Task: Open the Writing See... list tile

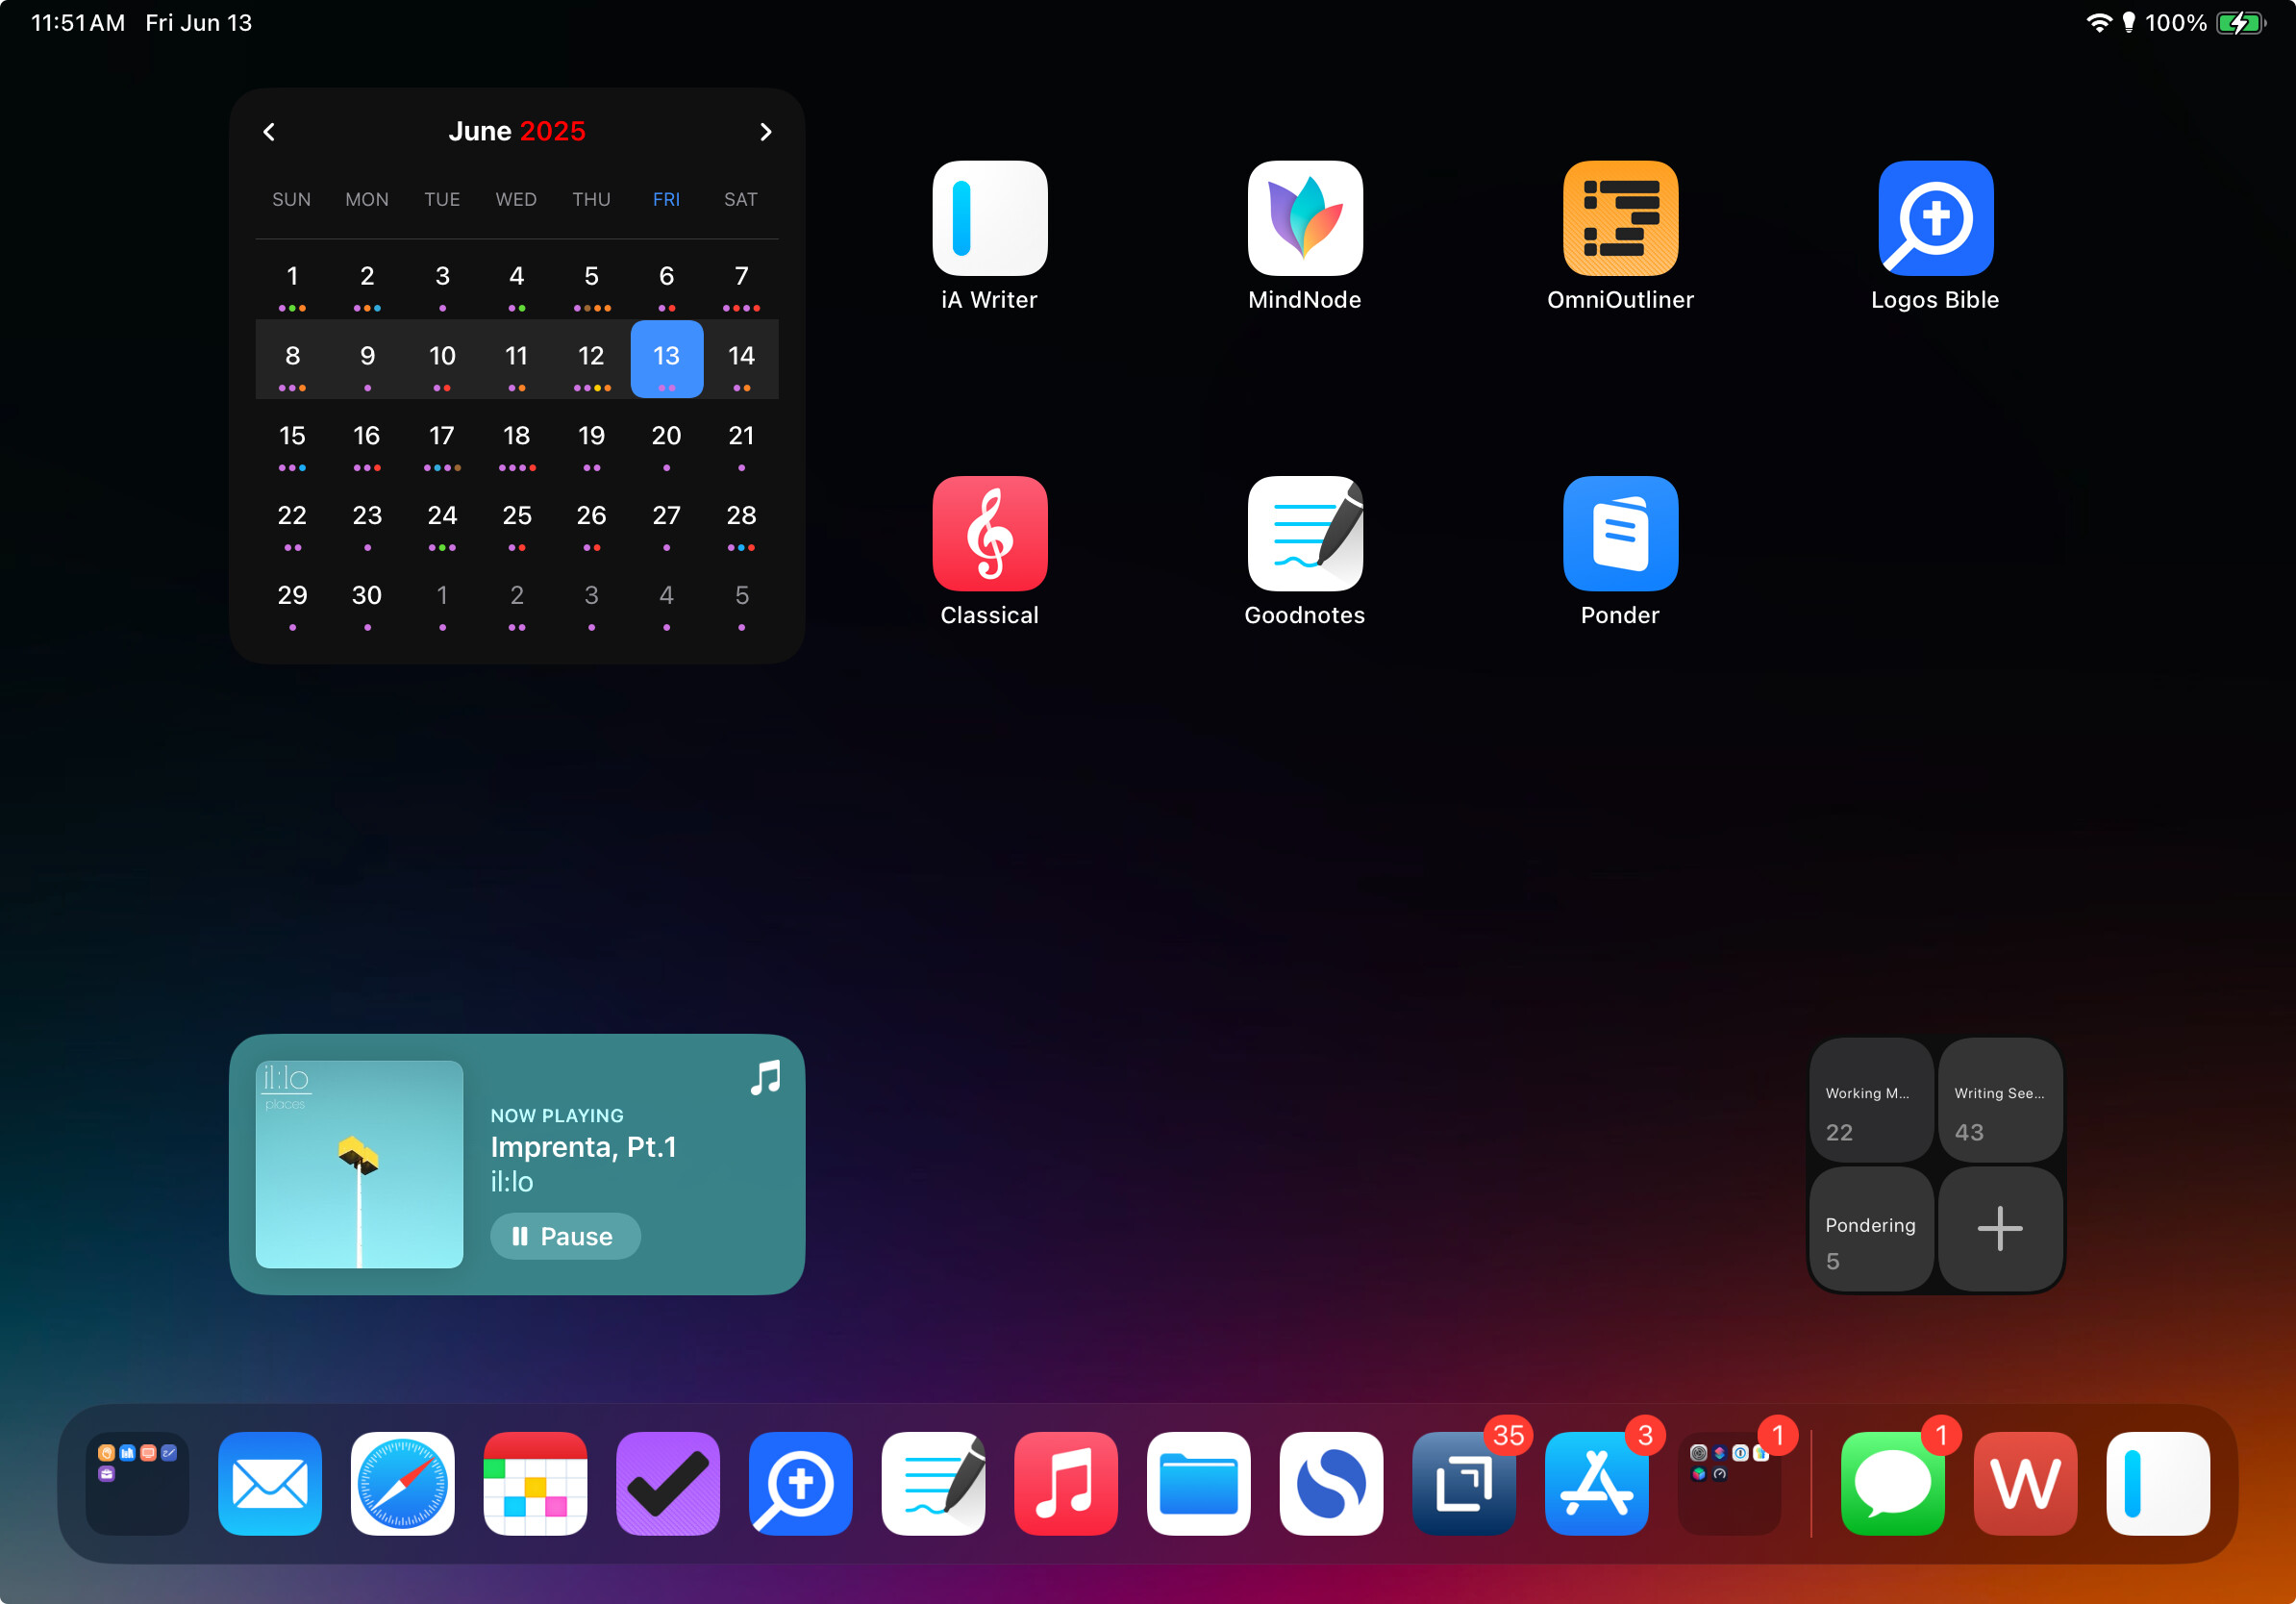Action: tap(2000, 1100)
